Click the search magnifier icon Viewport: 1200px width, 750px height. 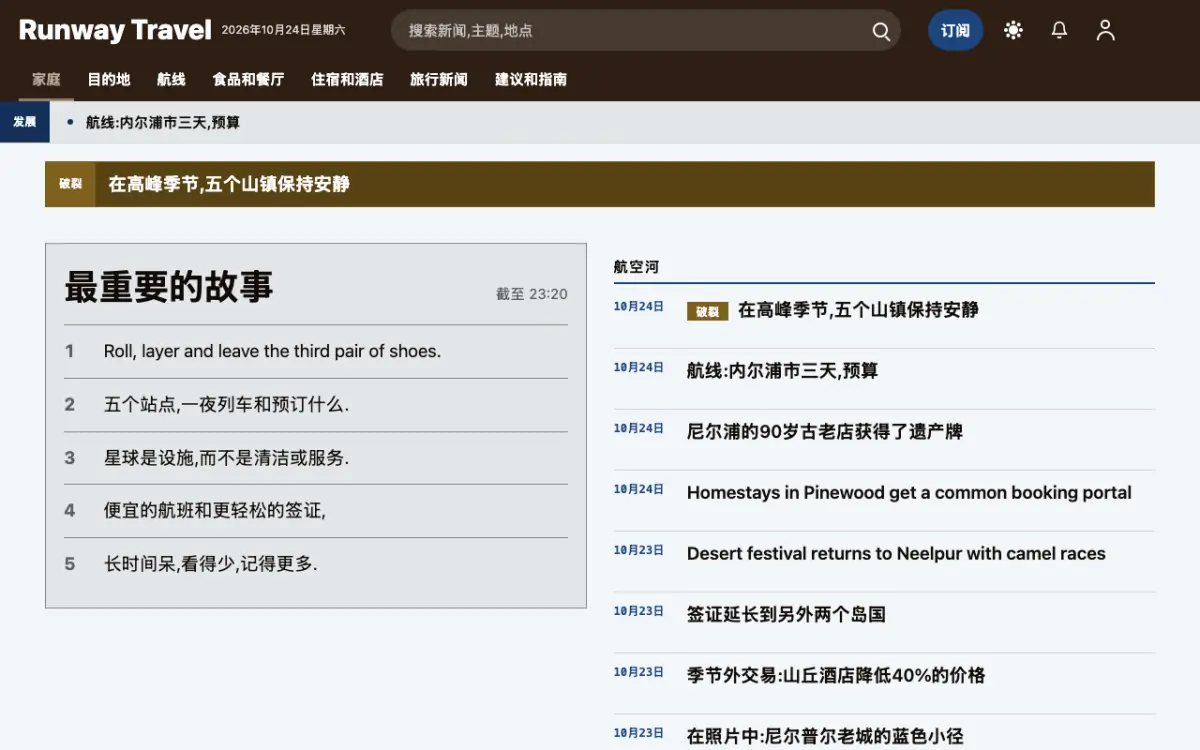pos(881,31)
